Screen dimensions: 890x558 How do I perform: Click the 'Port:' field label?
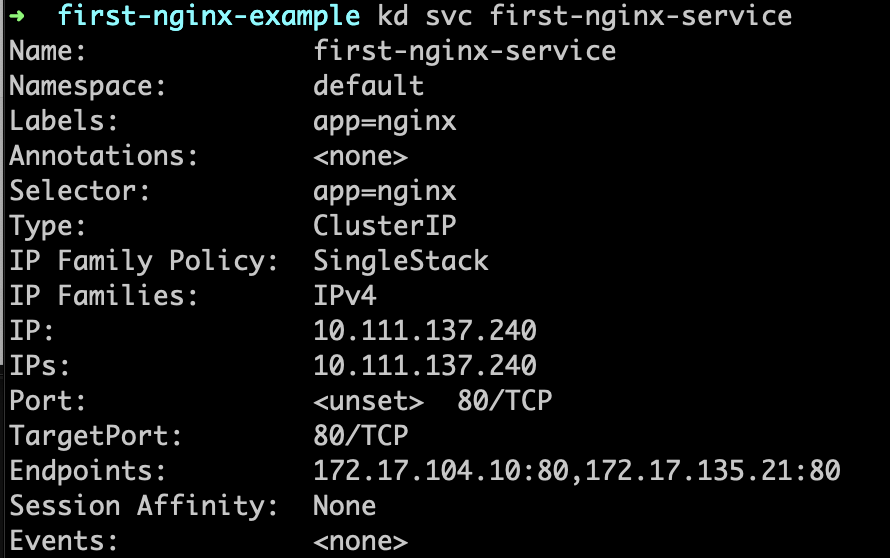click(48, 401)
